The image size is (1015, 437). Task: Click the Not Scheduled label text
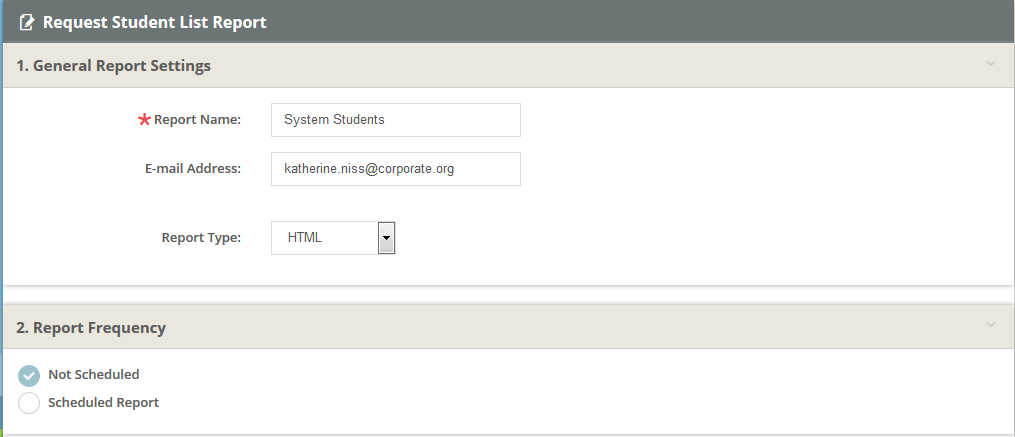[94, 375]
